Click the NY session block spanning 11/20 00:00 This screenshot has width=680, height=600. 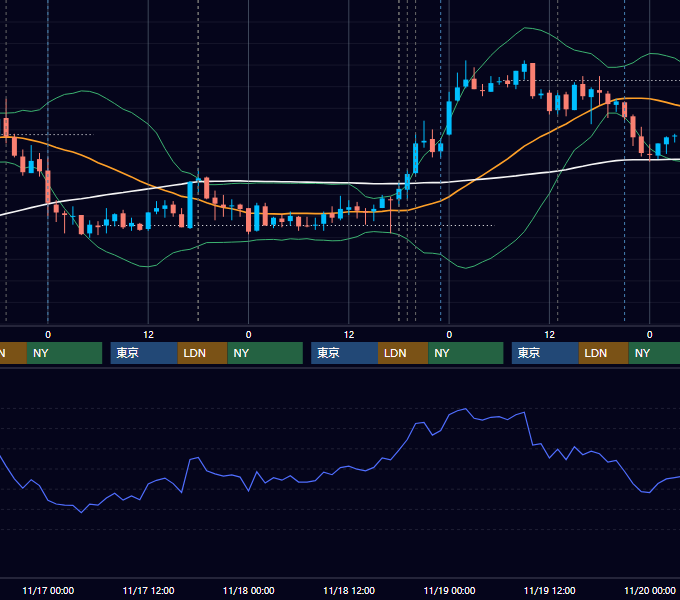pos(654,353)
